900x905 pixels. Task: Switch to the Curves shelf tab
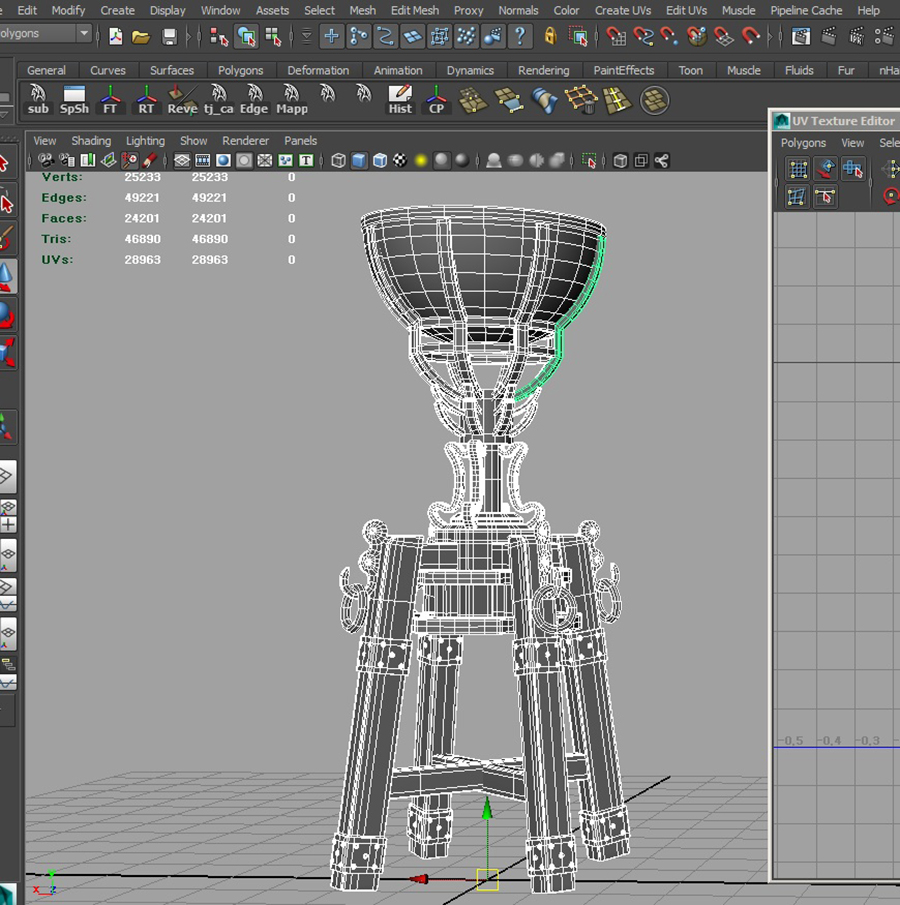pos(107,70)
